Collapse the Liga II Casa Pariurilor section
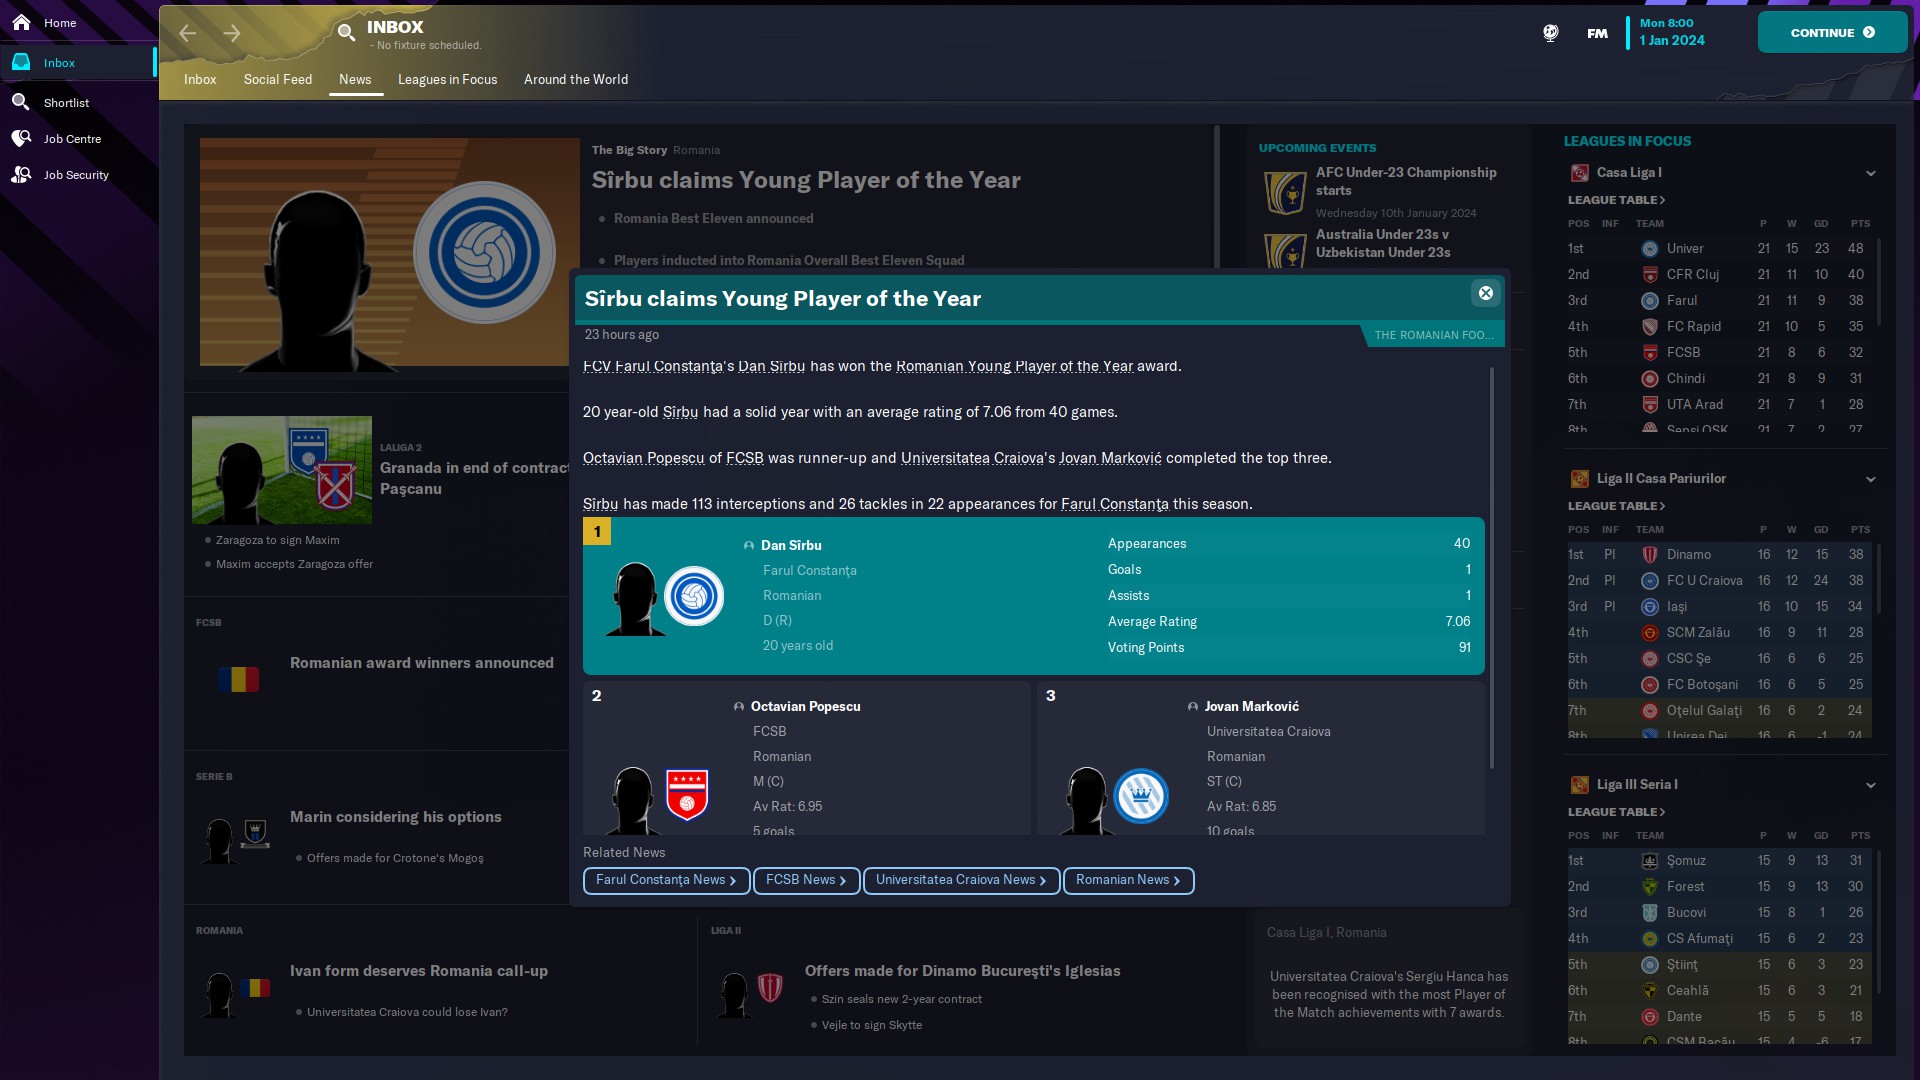 coord(1870,479)
